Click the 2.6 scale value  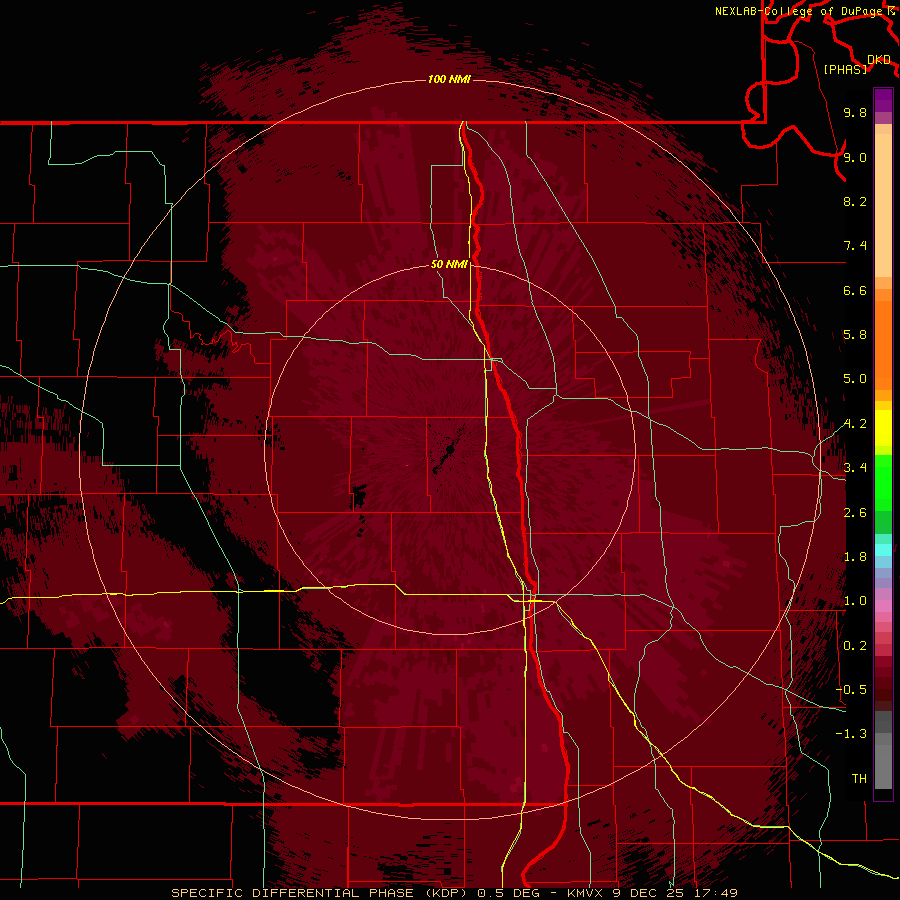click(855, 513)
